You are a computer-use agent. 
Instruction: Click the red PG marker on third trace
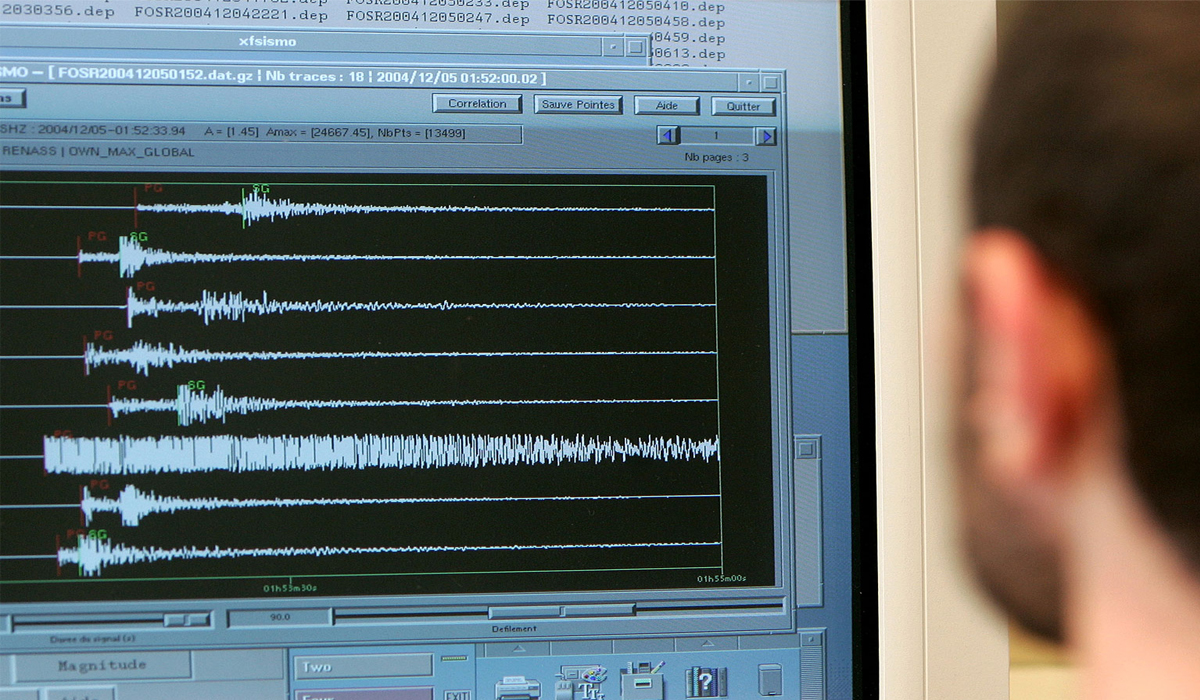146,287
